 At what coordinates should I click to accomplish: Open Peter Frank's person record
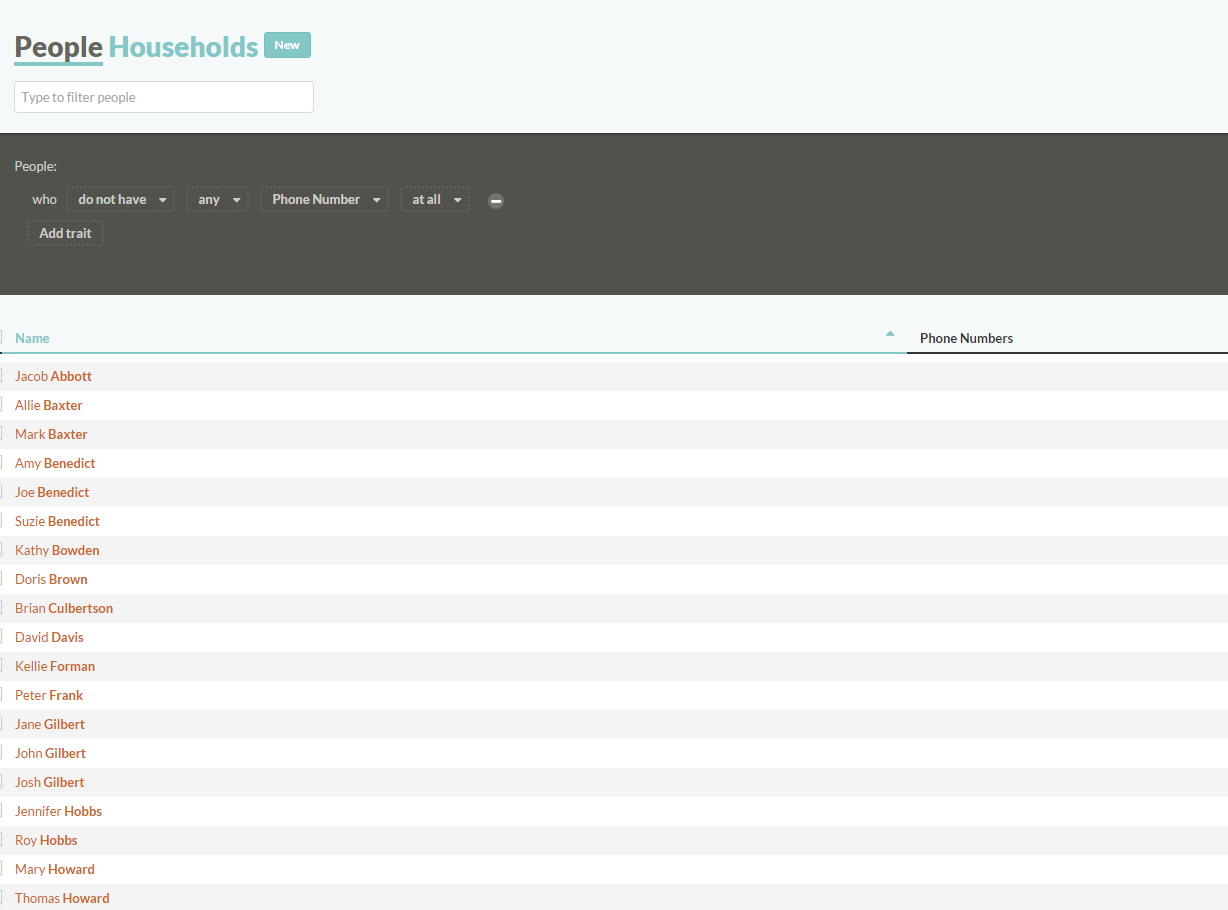(49, 695)
